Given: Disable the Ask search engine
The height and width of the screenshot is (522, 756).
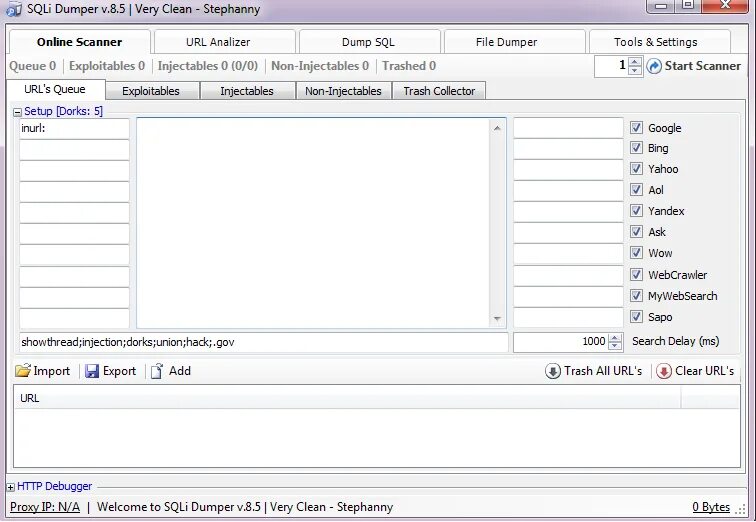Looking at the screenshot, I should (636, 231).
